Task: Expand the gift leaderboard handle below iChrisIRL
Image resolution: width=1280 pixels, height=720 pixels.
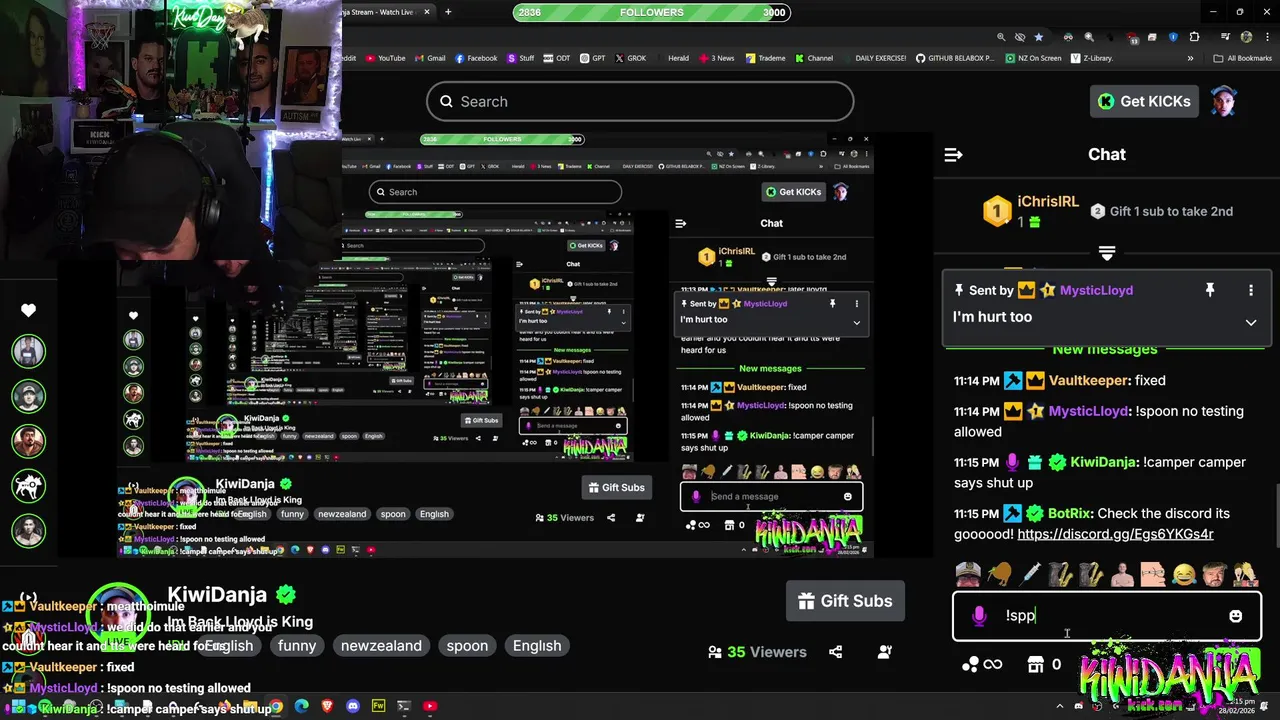Action: coord(1106,253)
